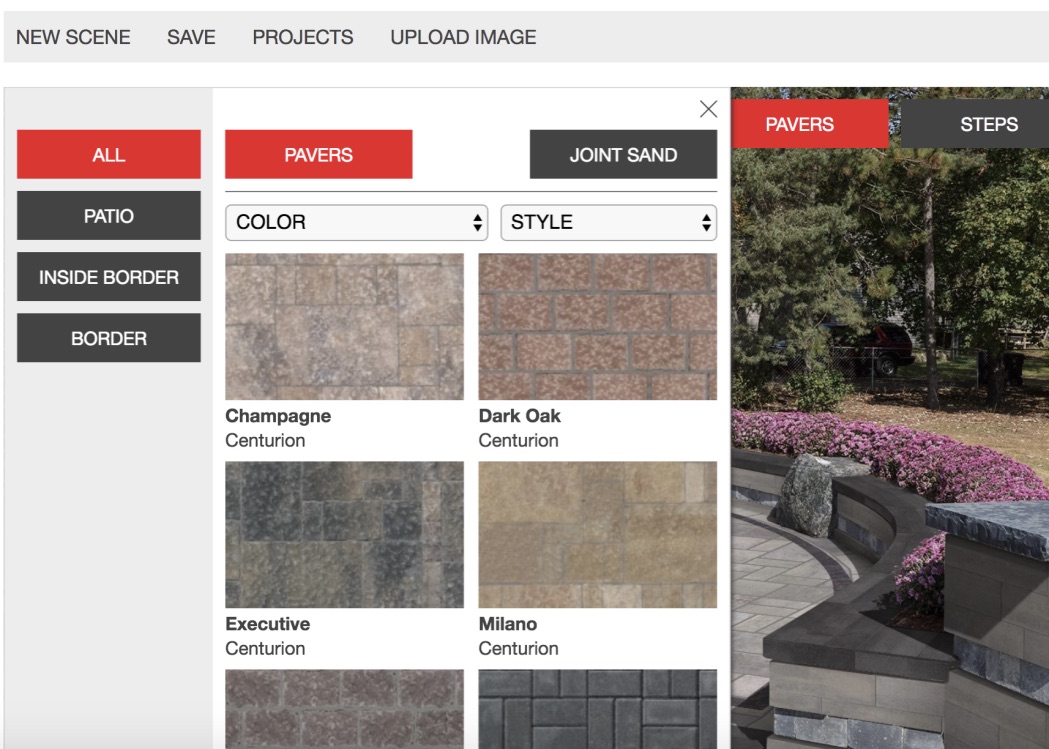Switch to the JOINT SAND tab
The height and width of the screenshot is (749, 1049).
623,155
